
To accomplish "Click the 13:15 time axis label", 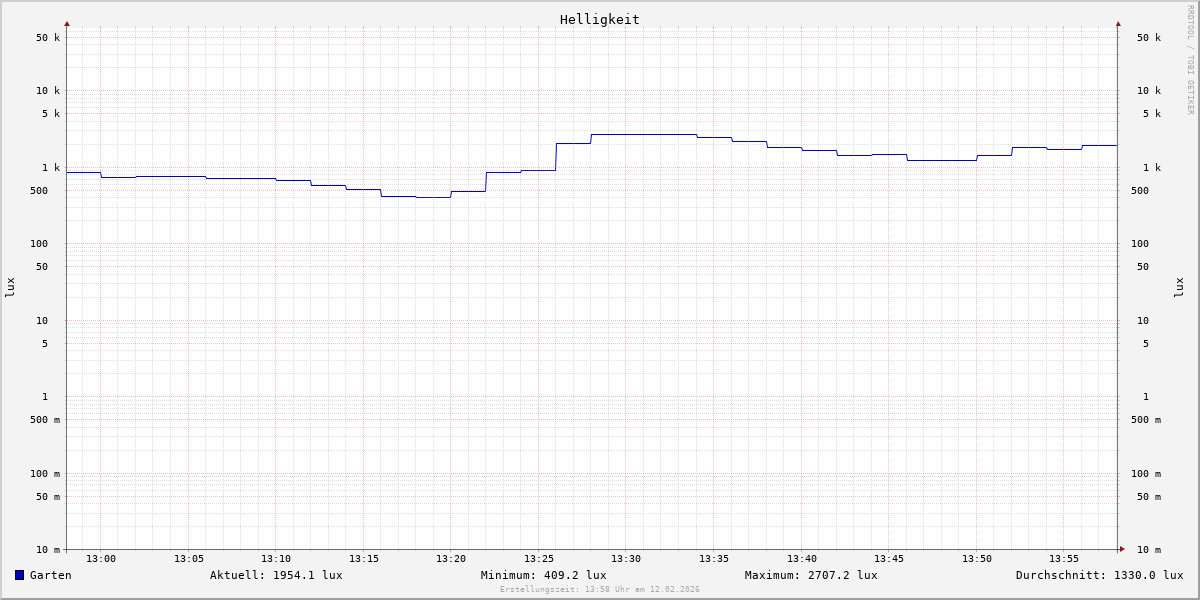I will [x=364, y=559].
